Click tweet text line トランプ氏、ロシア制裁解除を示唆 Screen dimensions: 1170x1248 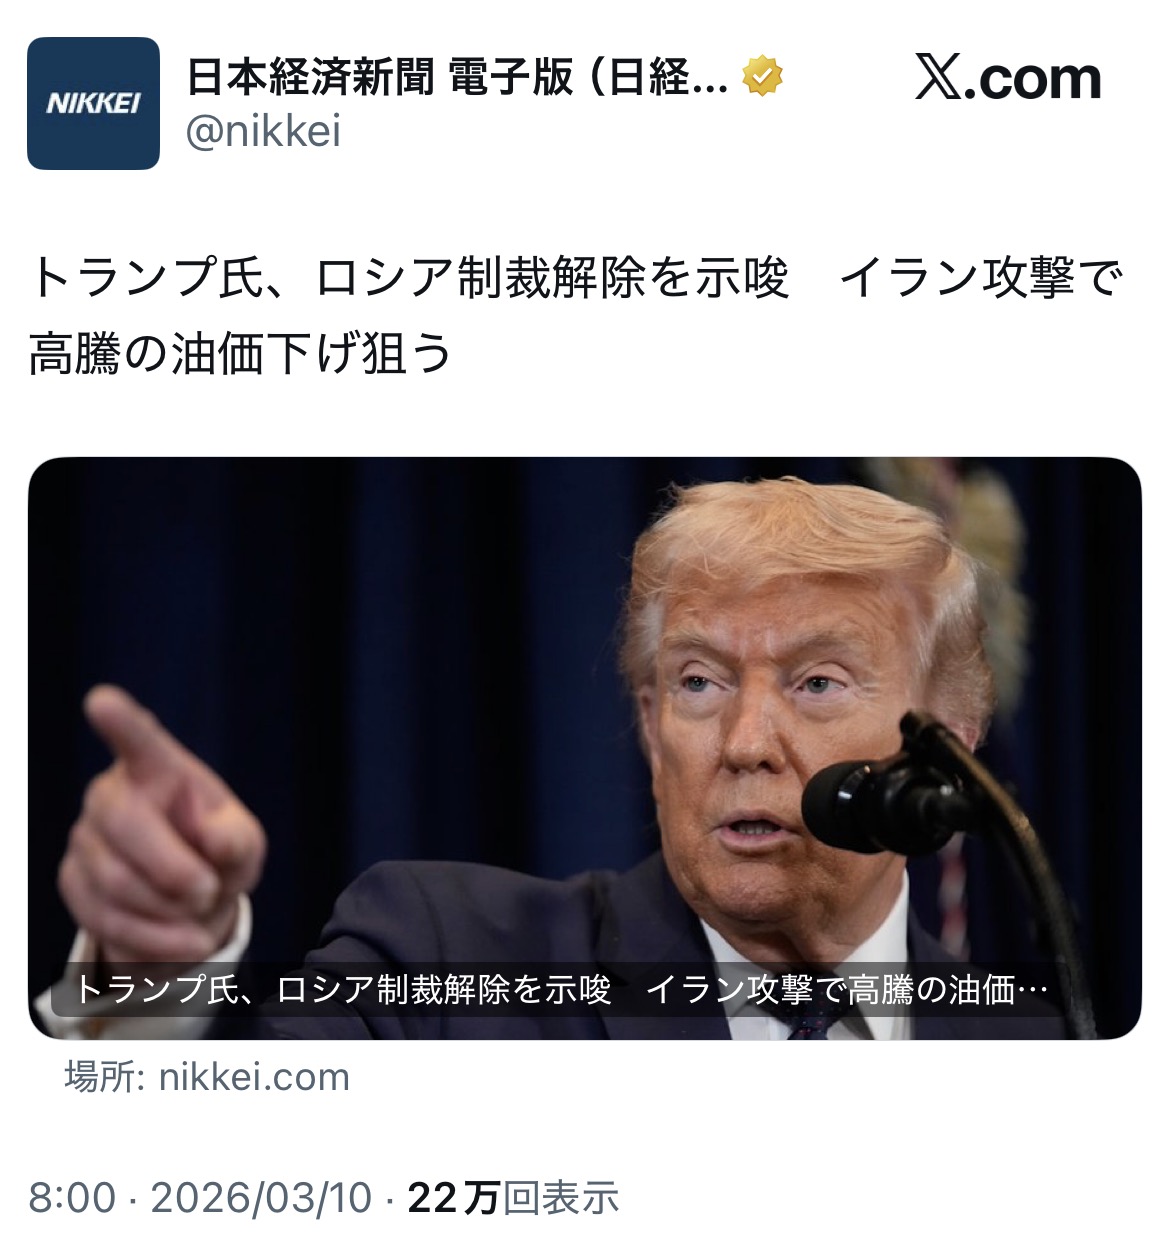[410, 279]
